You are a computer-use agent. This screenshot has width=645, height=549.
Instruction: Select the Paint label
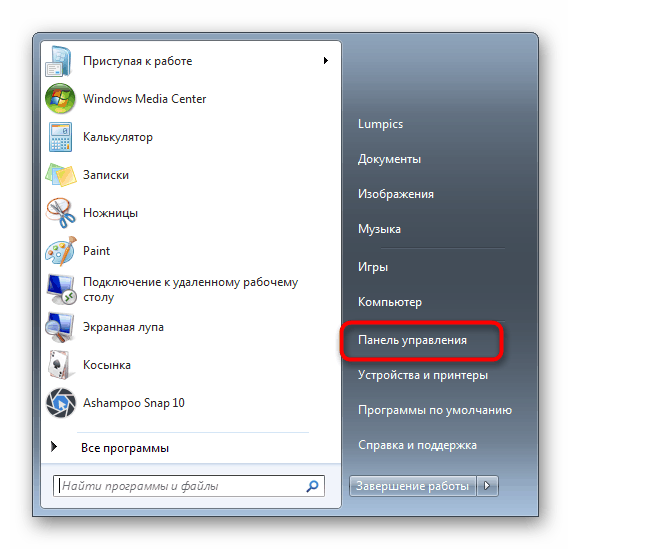click(x=96, y=251)
